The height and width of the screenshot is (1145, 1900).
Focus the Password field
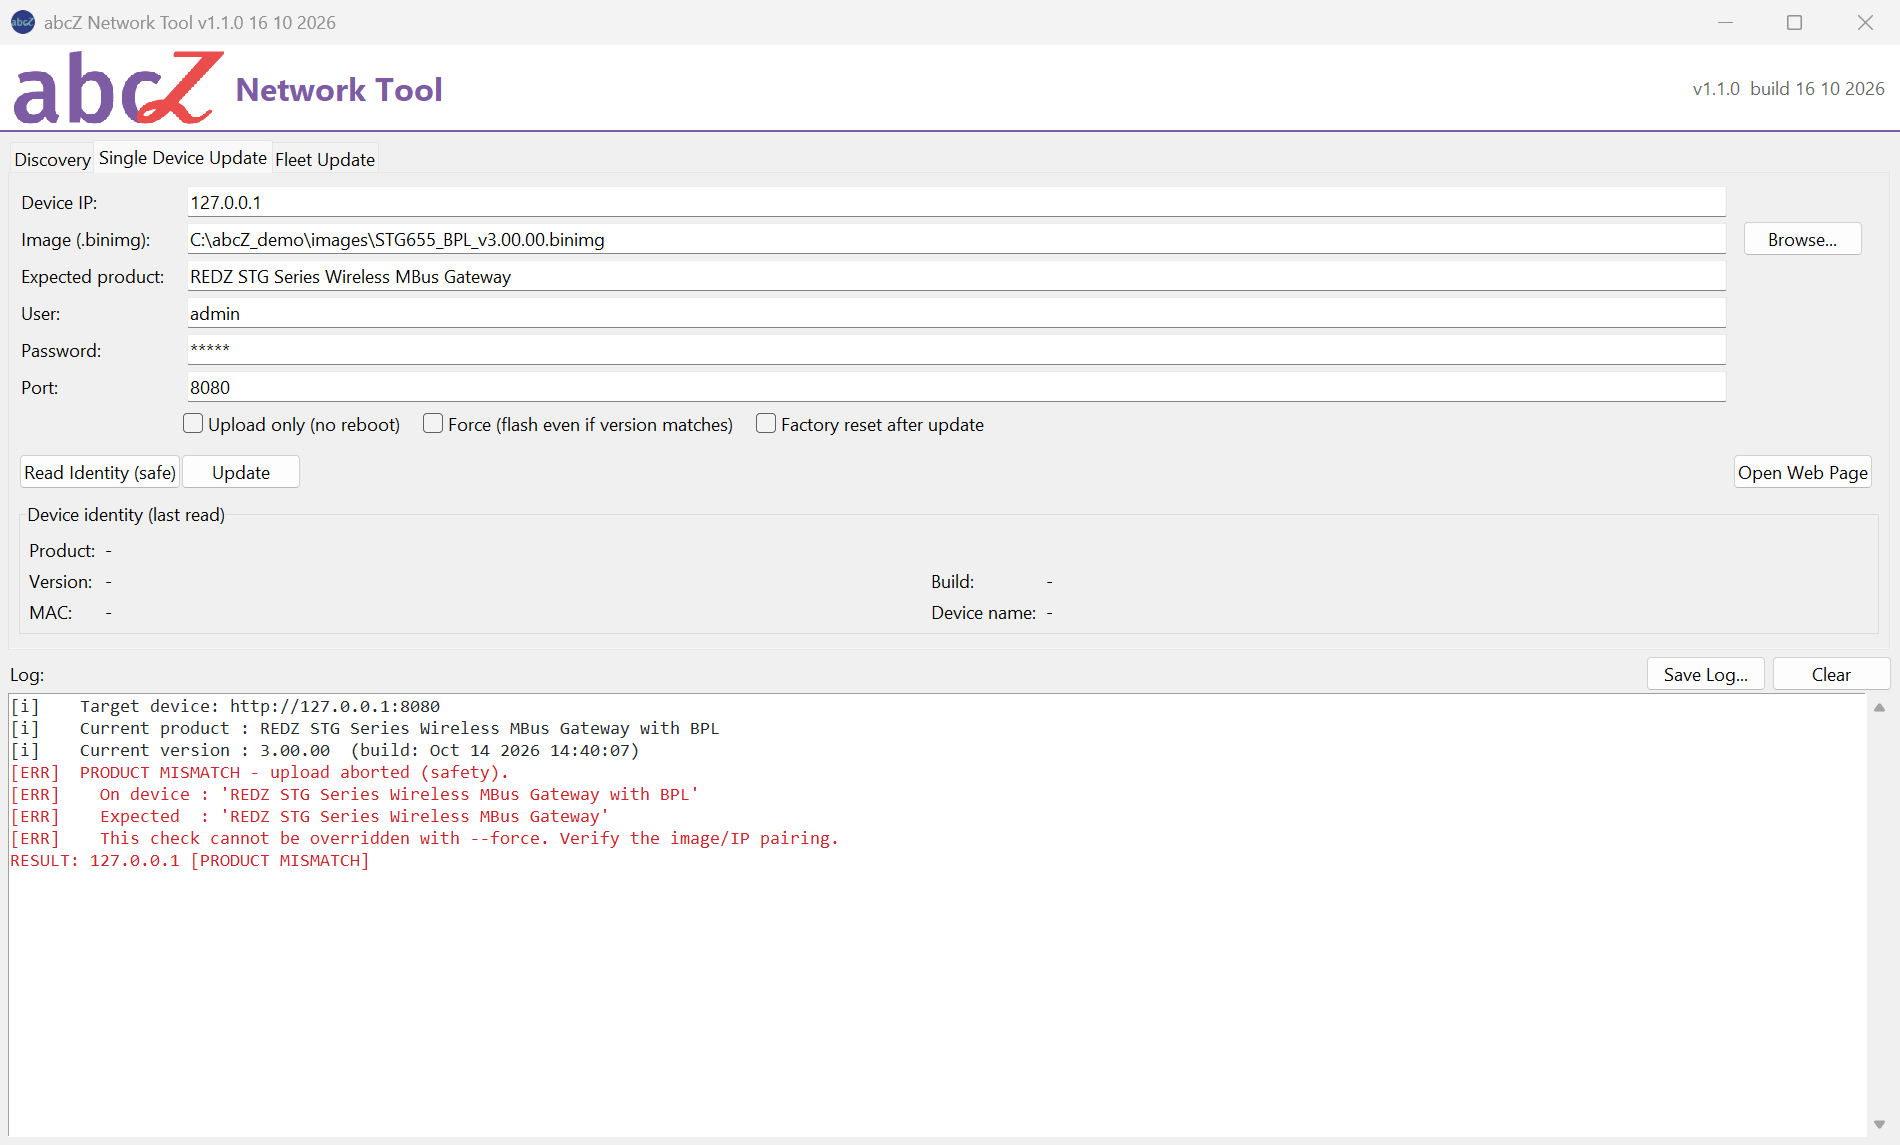pyautogui.click(x=956, y=350)
